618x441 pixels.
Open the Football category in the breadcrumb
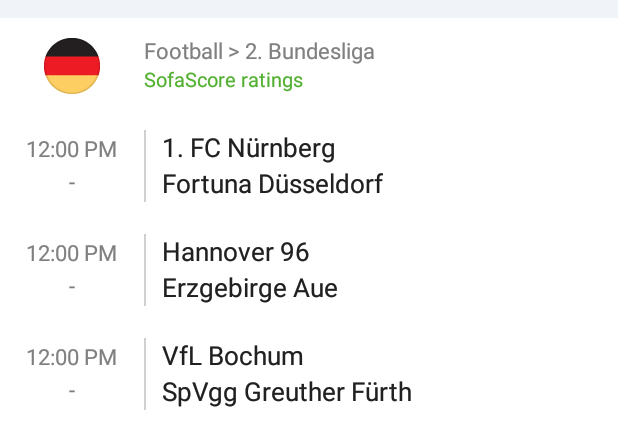(x=182, y=52)
